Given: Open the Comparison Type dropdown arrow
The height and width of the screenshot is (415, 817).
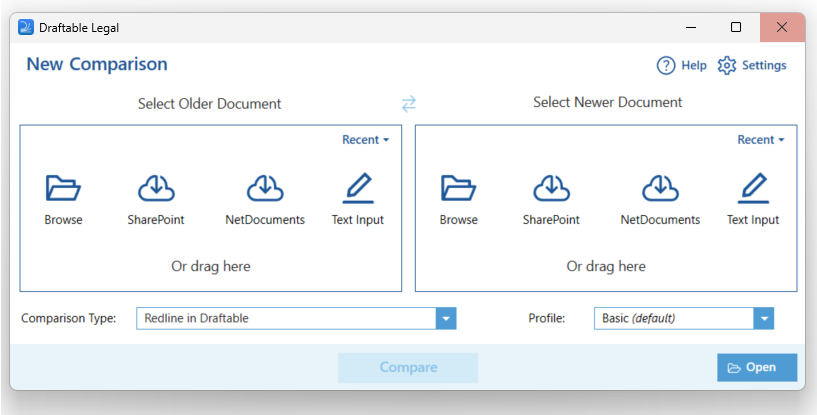Looking at the screenshot, I should [x=446, y=318].
